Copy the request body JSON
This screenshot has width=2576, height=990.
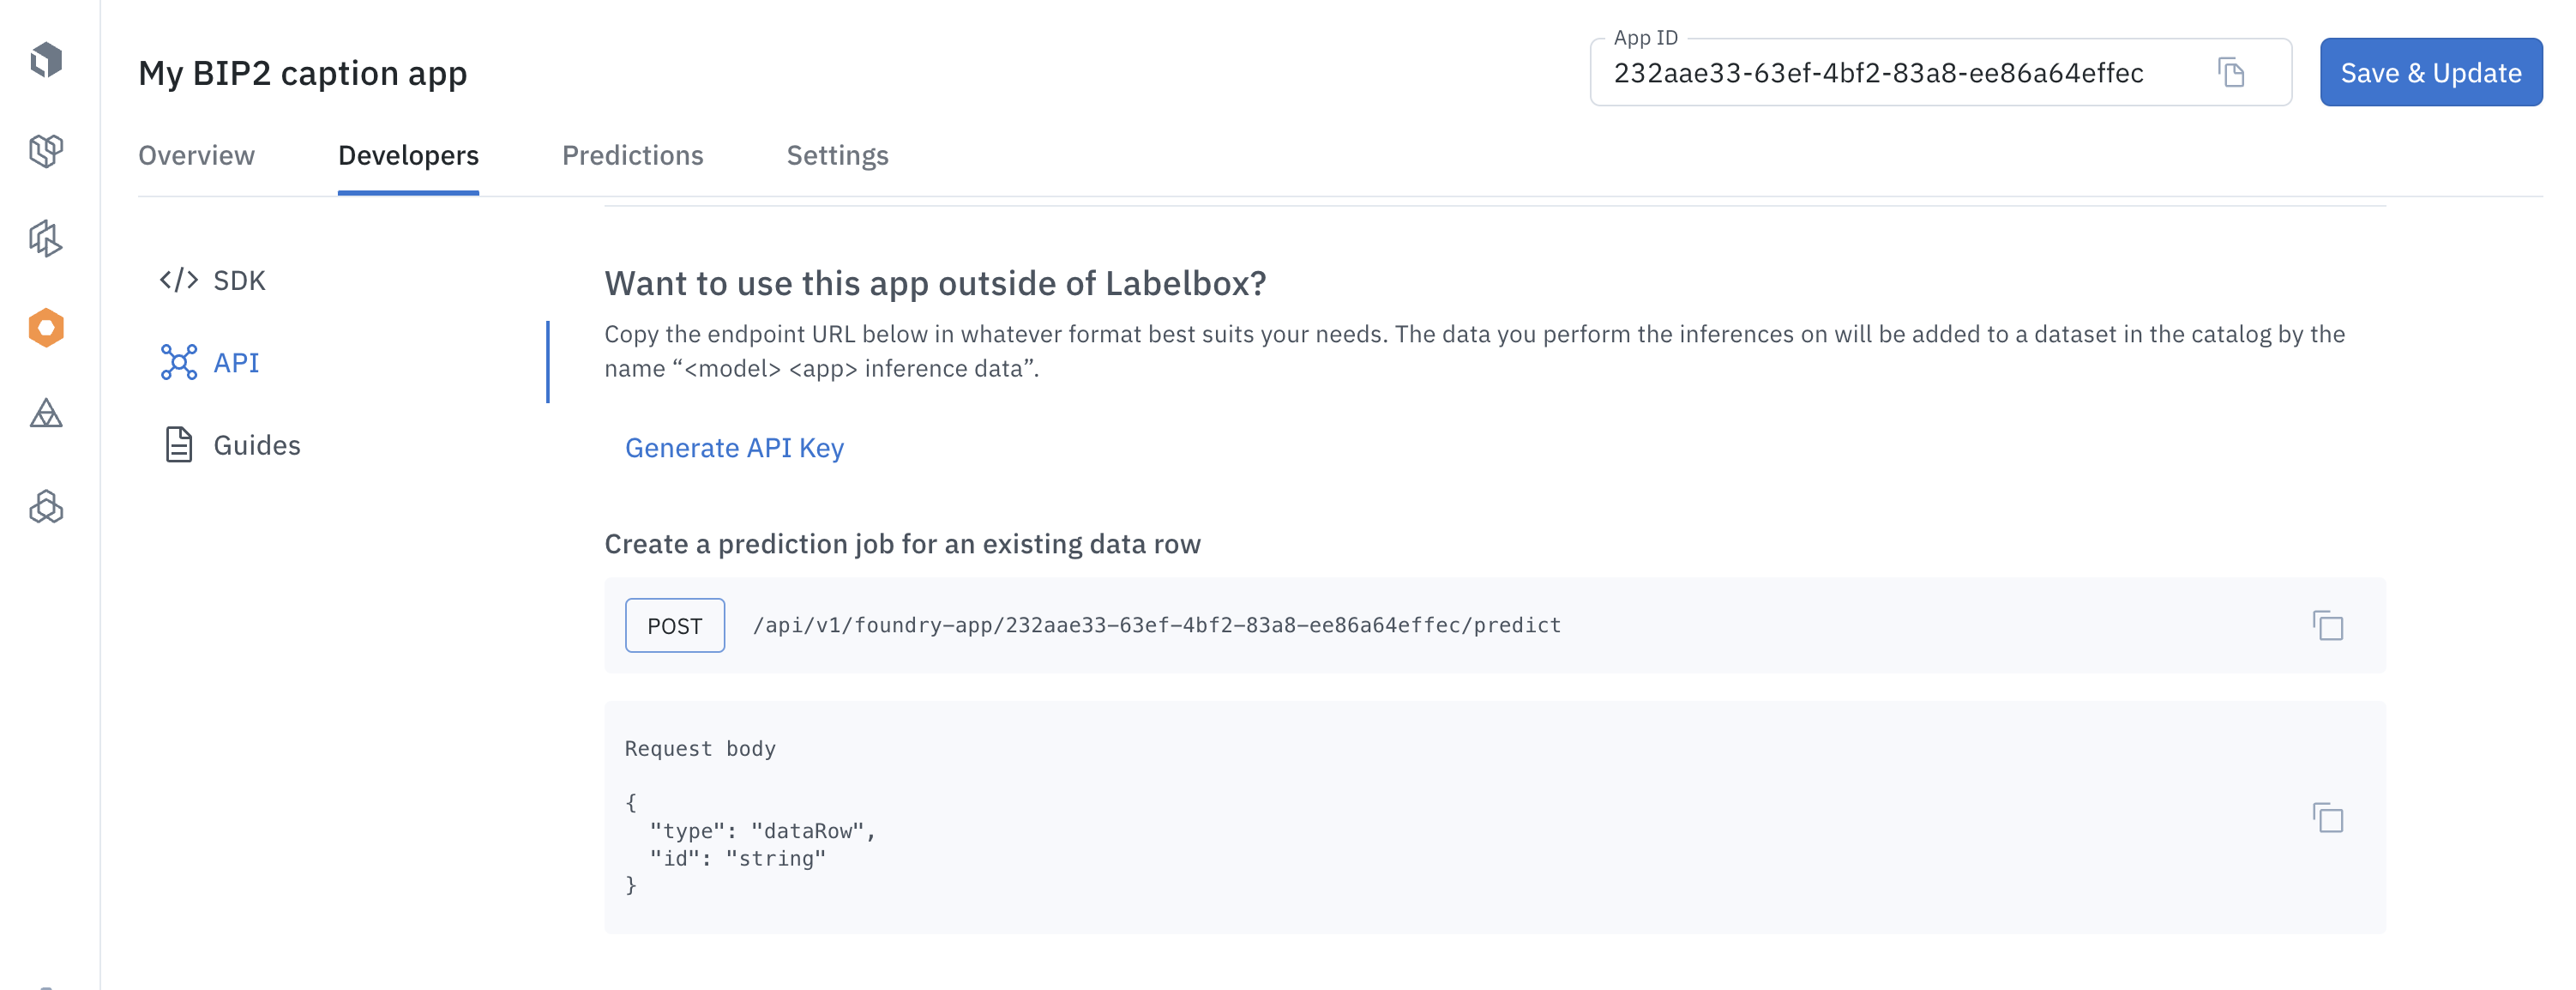2327,818
